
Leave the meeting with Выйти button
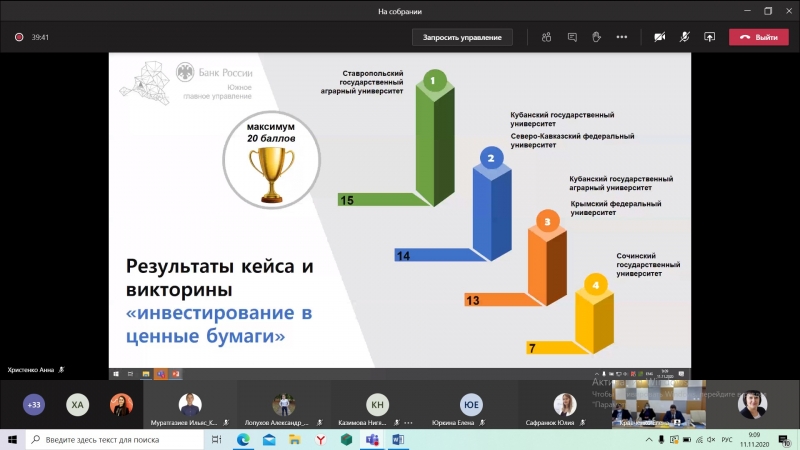point(759,37)
